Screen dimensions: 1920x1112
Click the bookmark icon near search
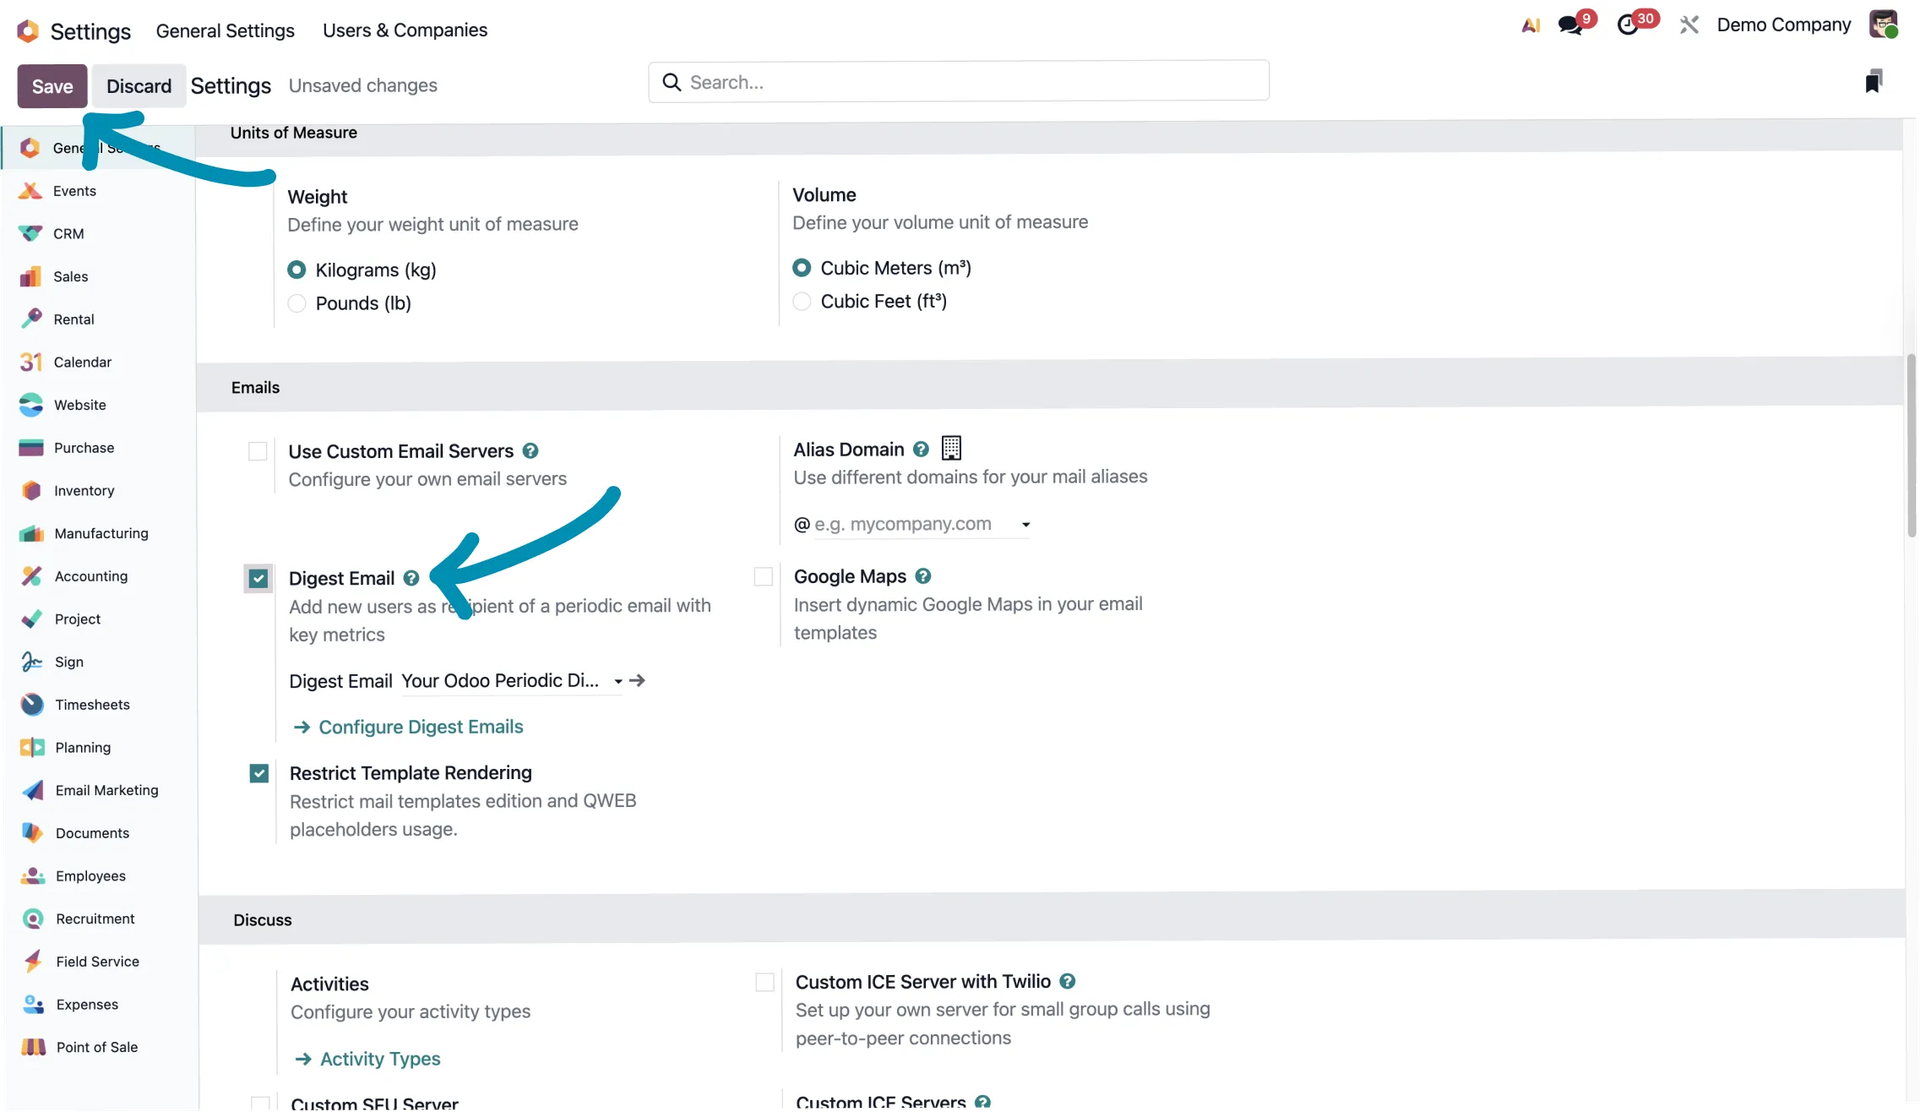click(x=1873, y=81)
